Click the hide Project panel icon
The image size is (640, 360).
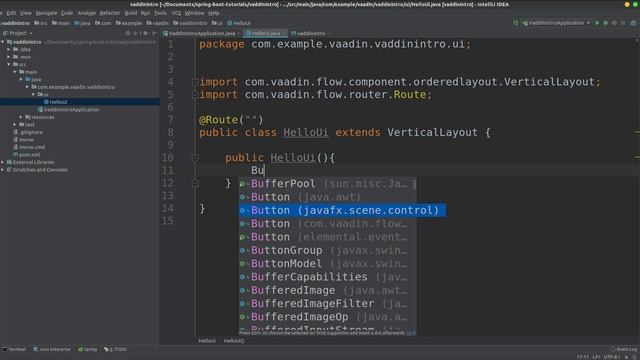tap(154, 33)
